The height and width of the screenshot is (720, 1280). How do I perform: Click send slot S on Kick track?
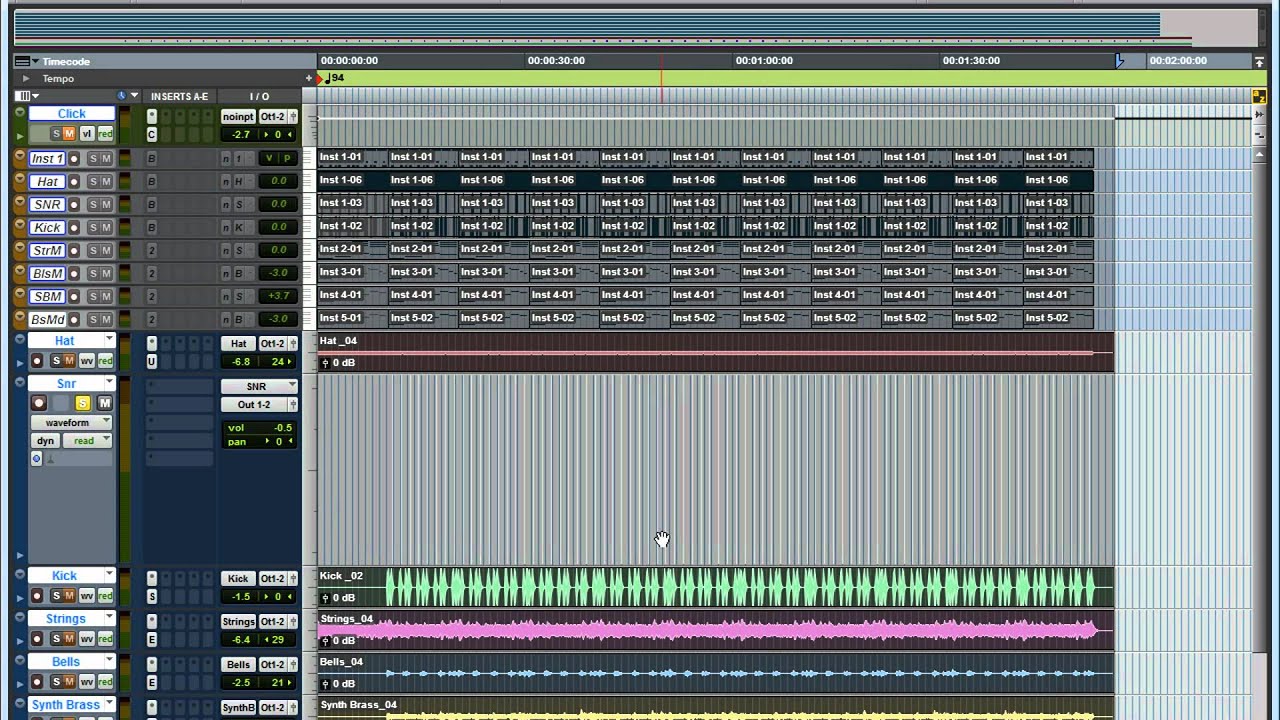(x=152, y=596)
